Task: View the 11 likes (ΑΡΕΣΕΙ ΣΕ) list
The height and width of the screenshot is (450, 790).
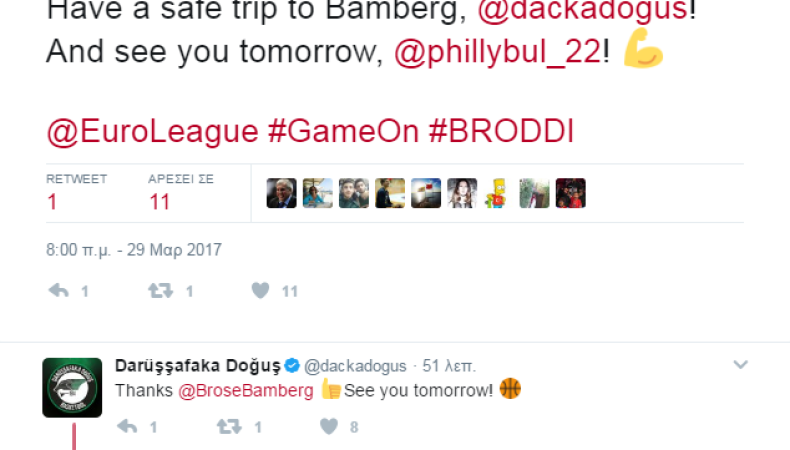Action: tap(180, 193)
